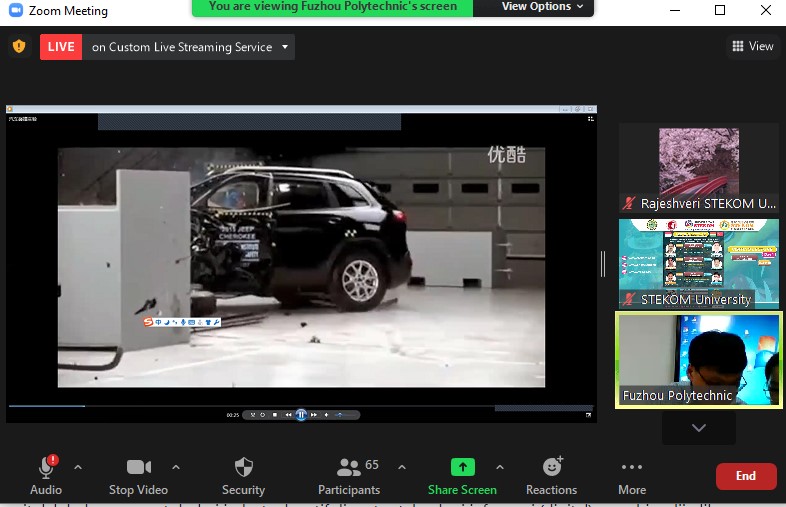This screenshot has width=786, height=507.
Task: Mute the shared media player speaker icon
Action: (x=326, y=415)
